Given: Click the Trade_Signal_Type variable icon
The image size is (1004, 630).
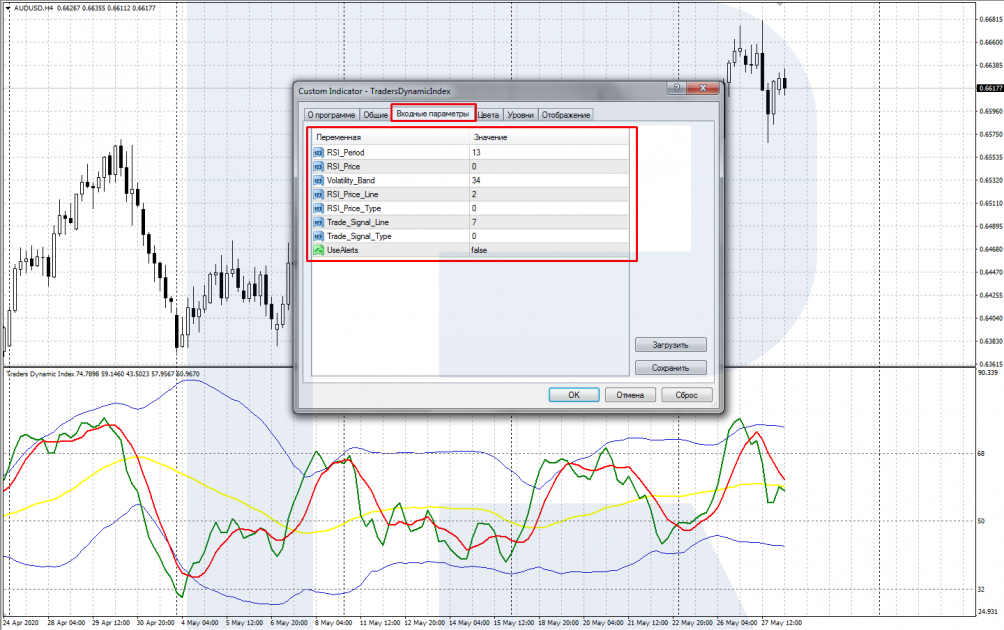Looking at the screenshot, I should 318,236.
